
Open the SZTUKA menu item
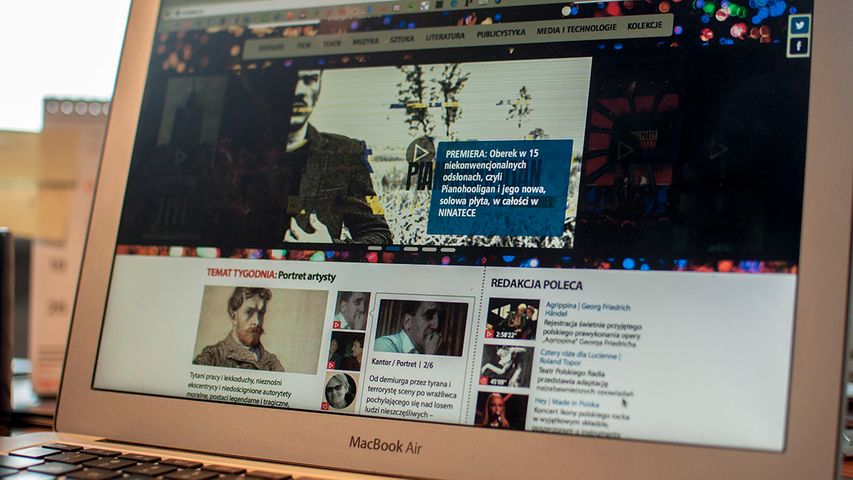click(402, 39)
